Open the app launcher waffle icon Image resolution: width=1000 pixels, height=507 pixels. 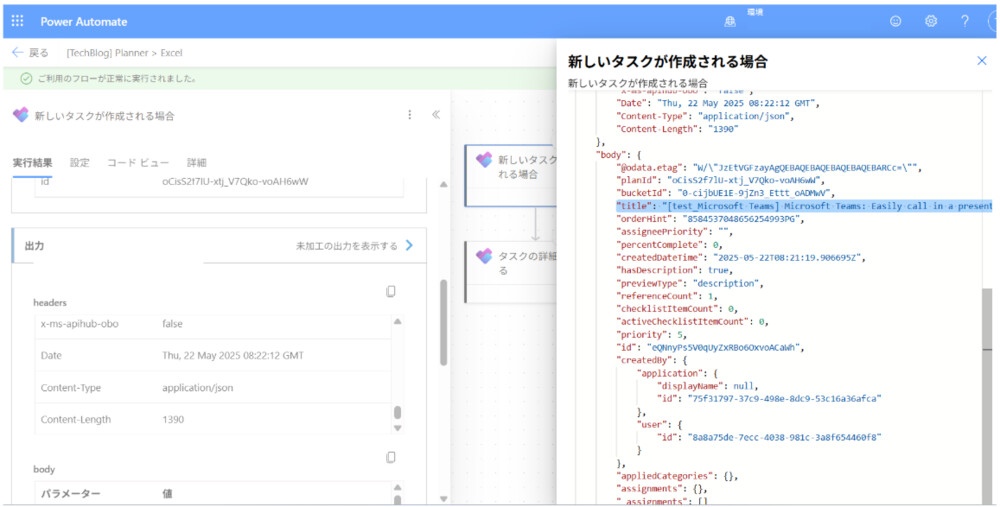click(x=17, y=21)
